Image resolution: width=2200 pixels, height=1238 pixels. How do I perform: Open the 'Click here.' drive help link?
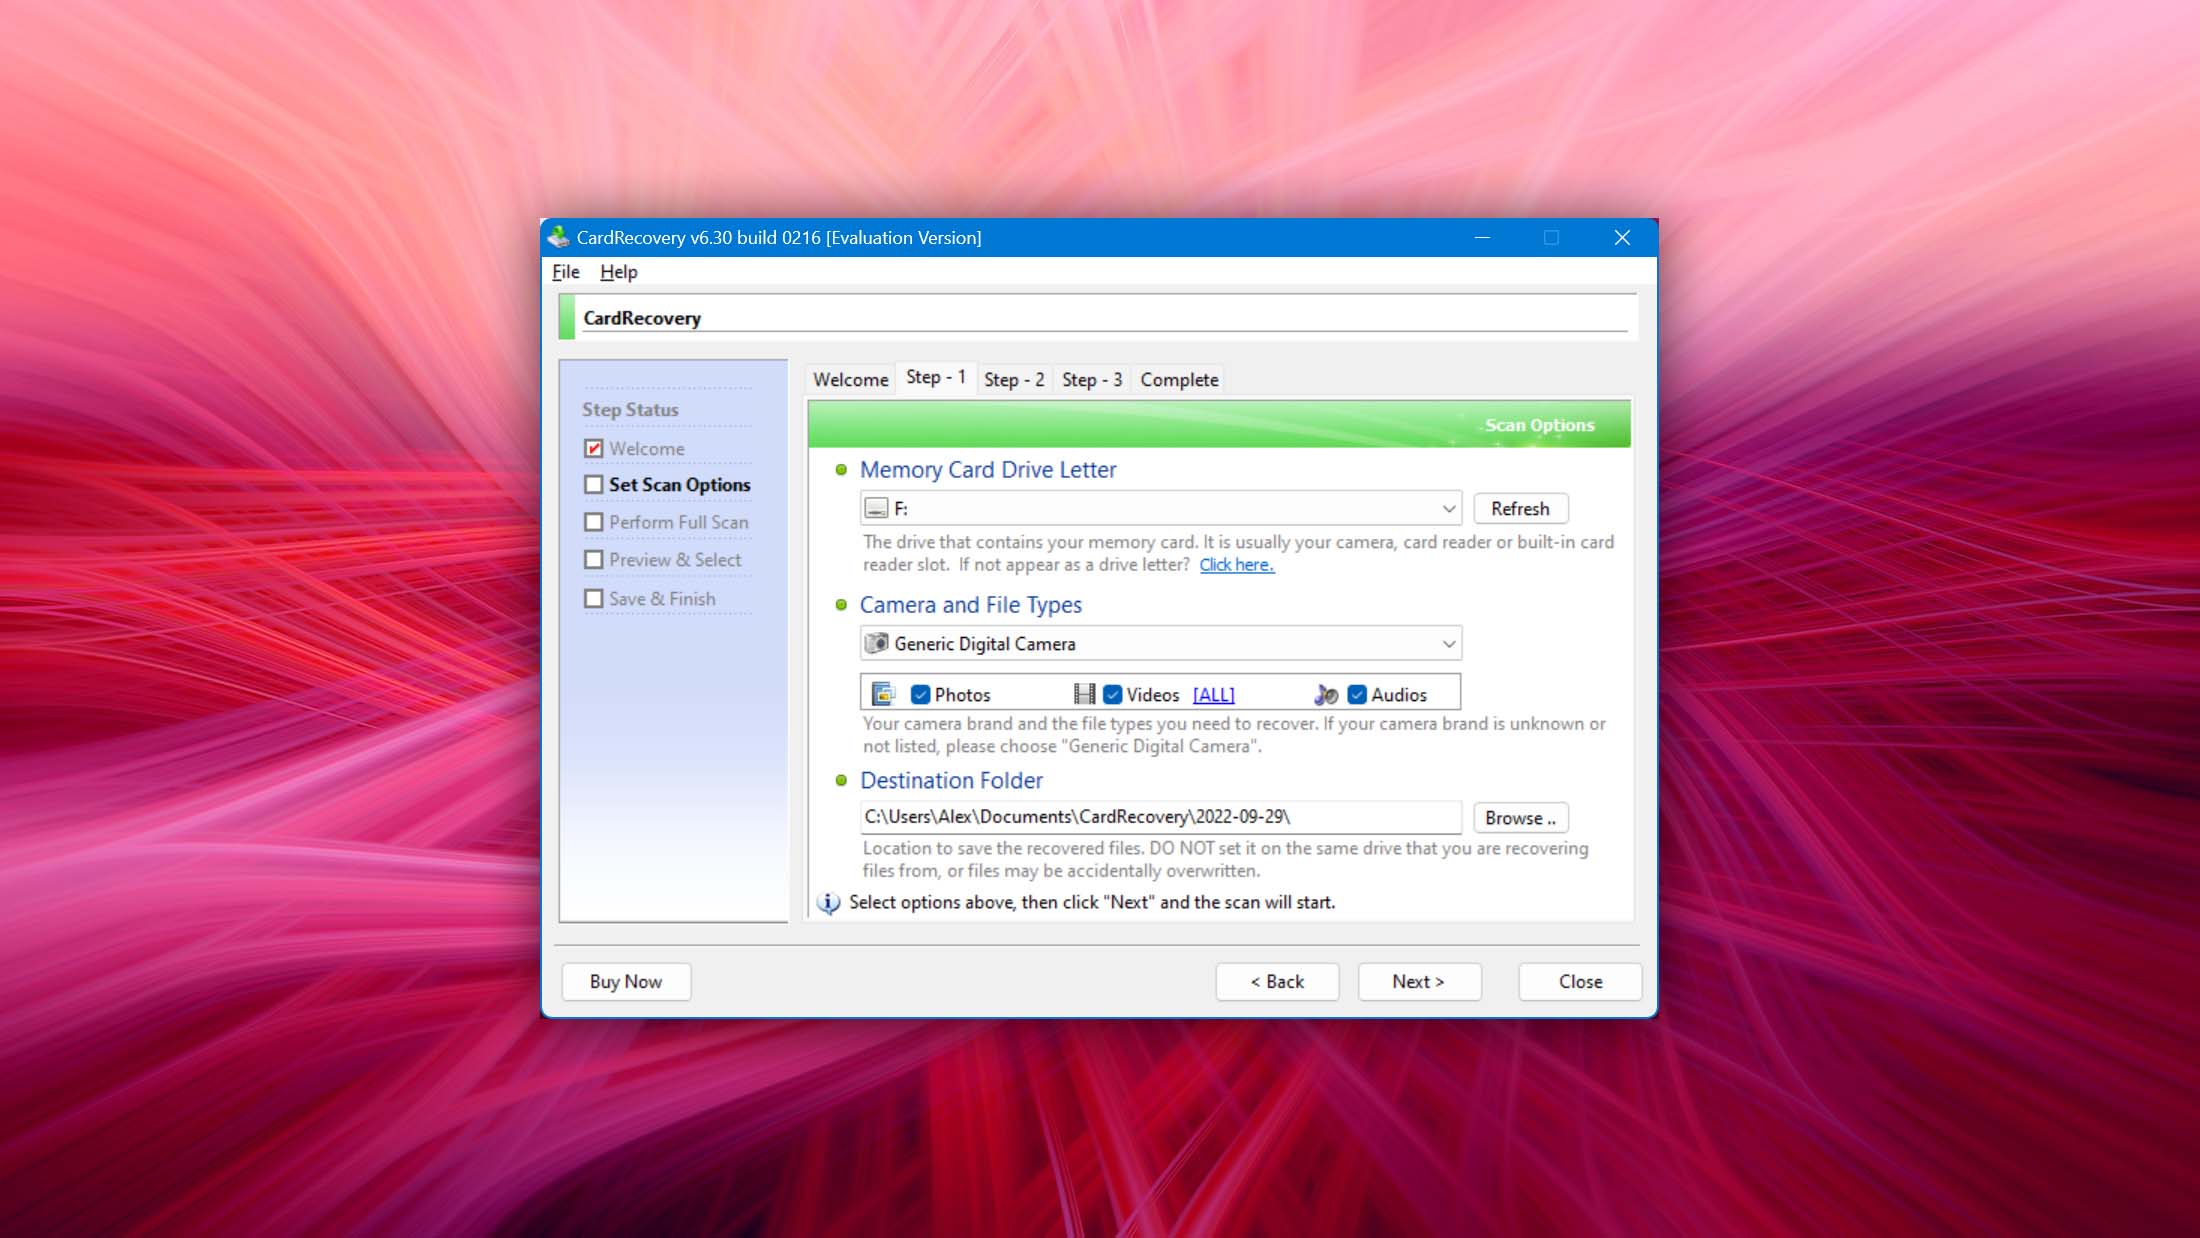1236,565
